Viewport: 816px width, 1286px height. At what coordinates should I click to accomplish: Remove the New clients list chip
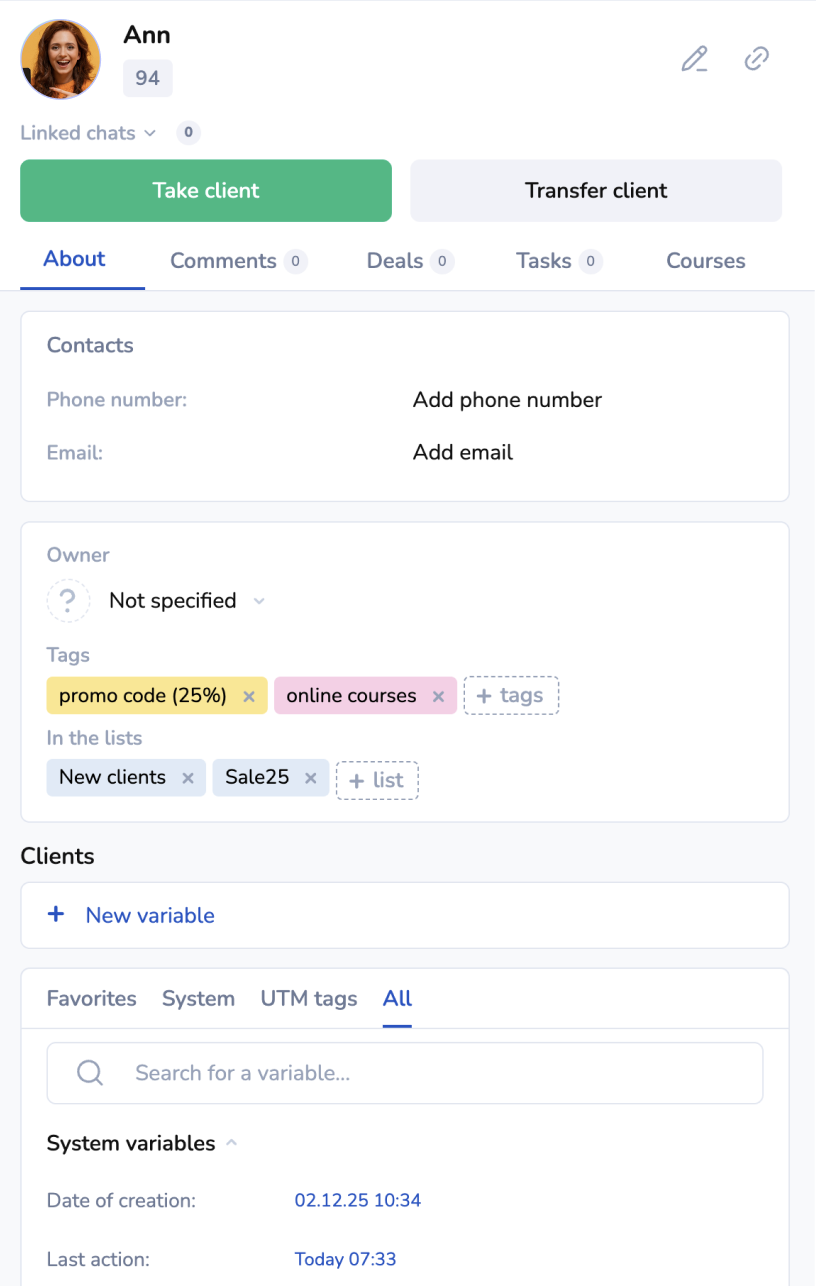(x=187, y=778)
